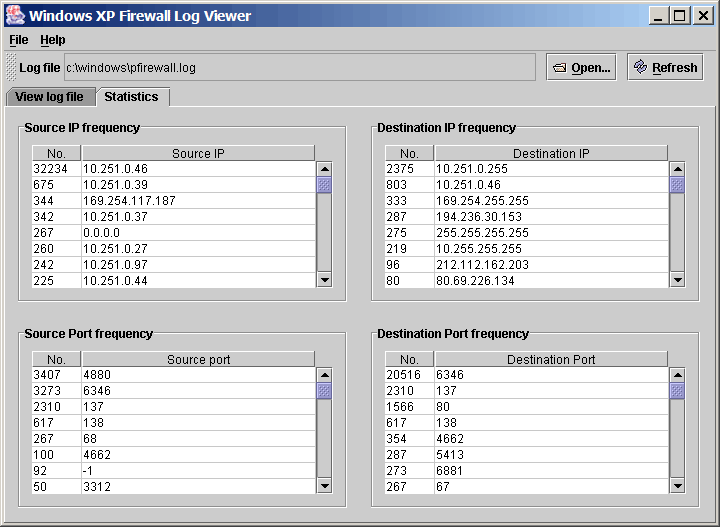Click the Source IP scrollbar thumb
Screen dimensions: 720x527
(324, 185)
